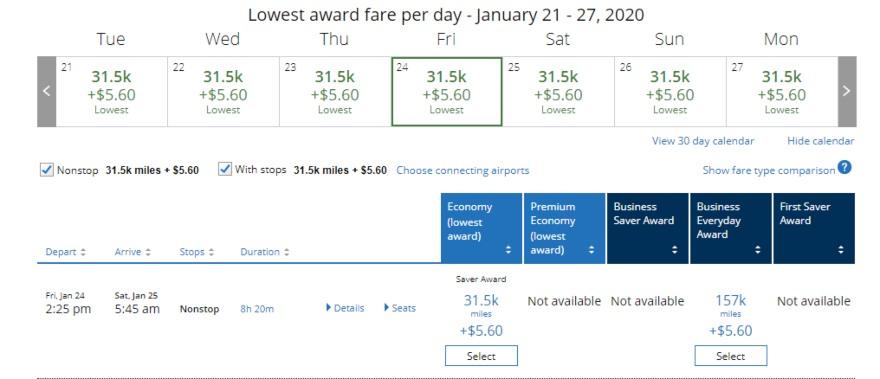The width and height of the screenshot is (880, 379).
Task: Sort by First Saver Award column arrows
Action: (x=841, y=250)
